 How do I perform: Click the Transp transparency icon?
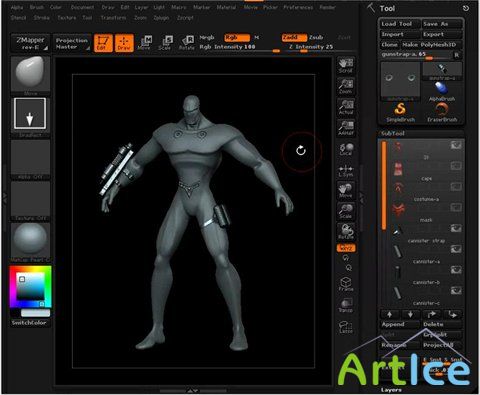pyautogui.click(x=346, y=305)
